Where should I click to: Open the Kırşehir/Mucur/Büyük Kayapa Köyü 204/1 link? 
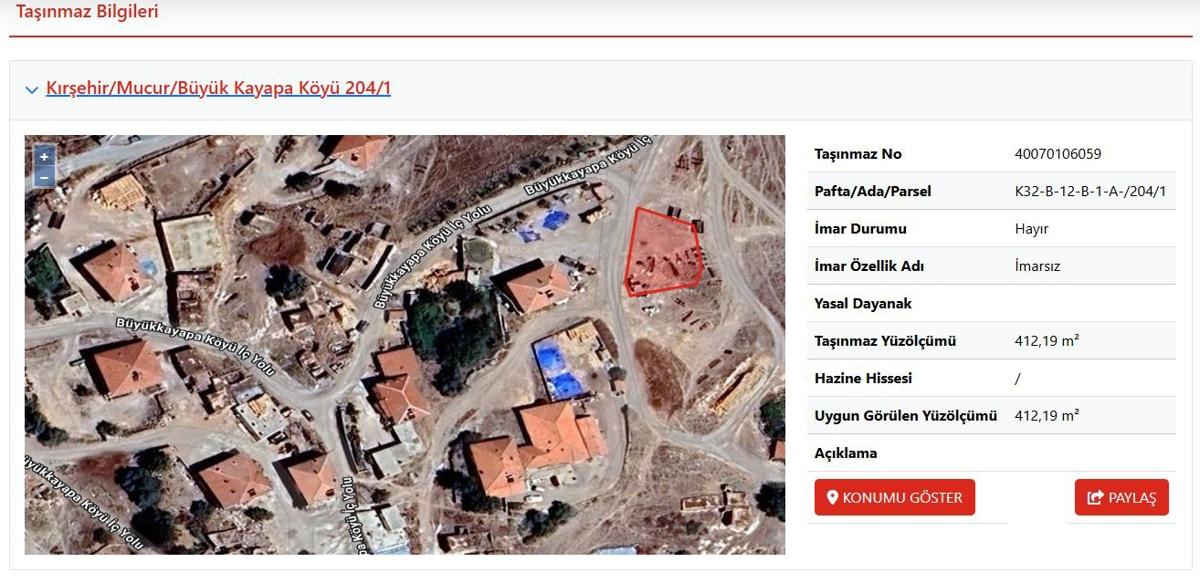click(x=218, y=88)
